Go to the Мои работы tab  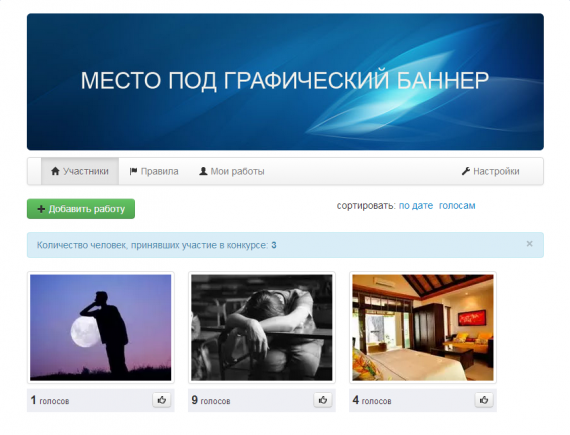[x=232, y=171]
